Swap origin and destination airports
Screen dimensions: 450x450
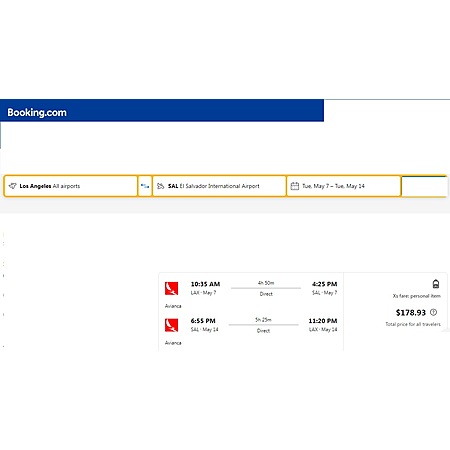pos(145,186)
